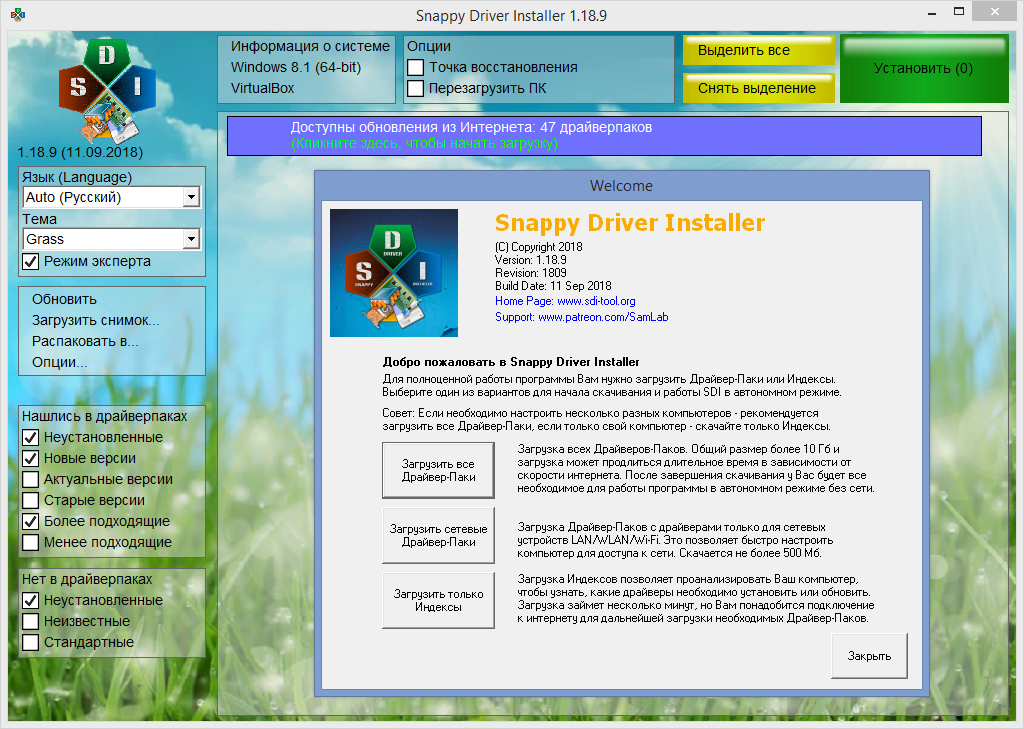Click the green Установить (0) button
This screenshot has height=729, width=1024.
click(x=924, y=69)
